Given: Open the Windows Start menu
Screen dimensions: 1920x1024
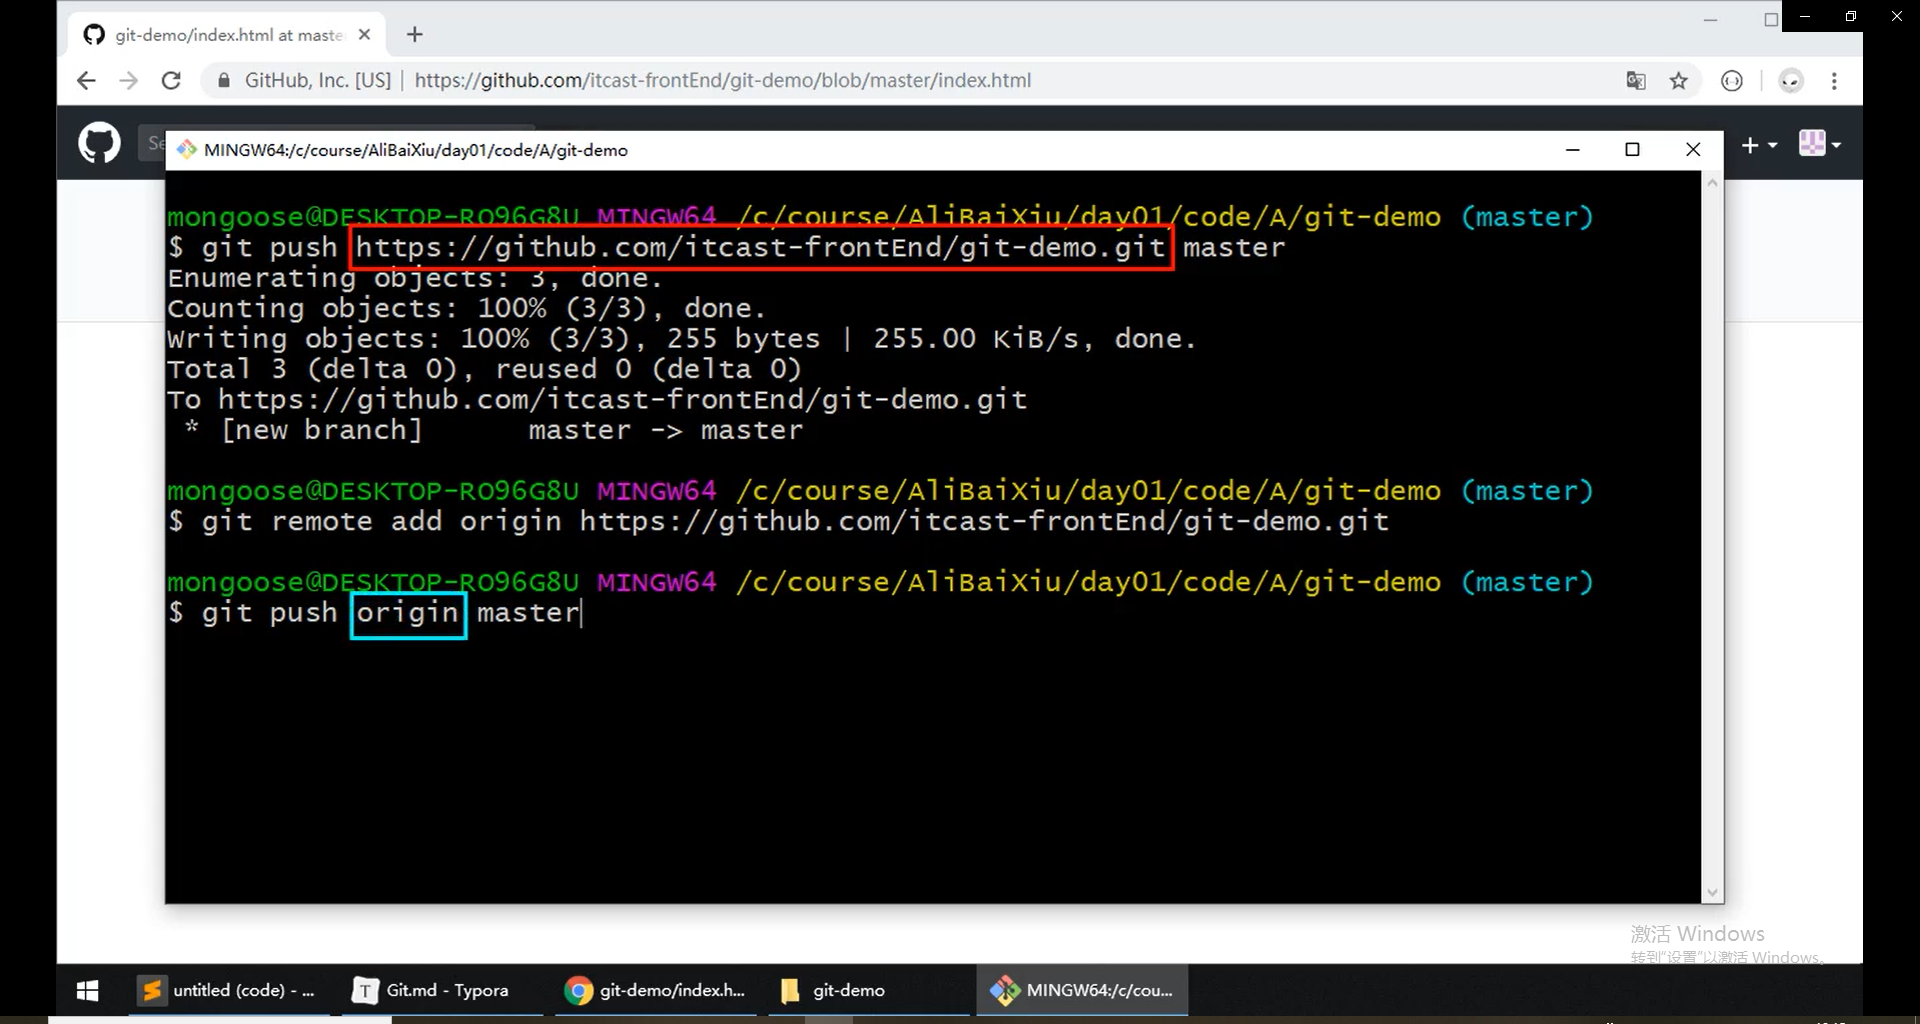Looking at the screenshot, I should coord(87,990).
